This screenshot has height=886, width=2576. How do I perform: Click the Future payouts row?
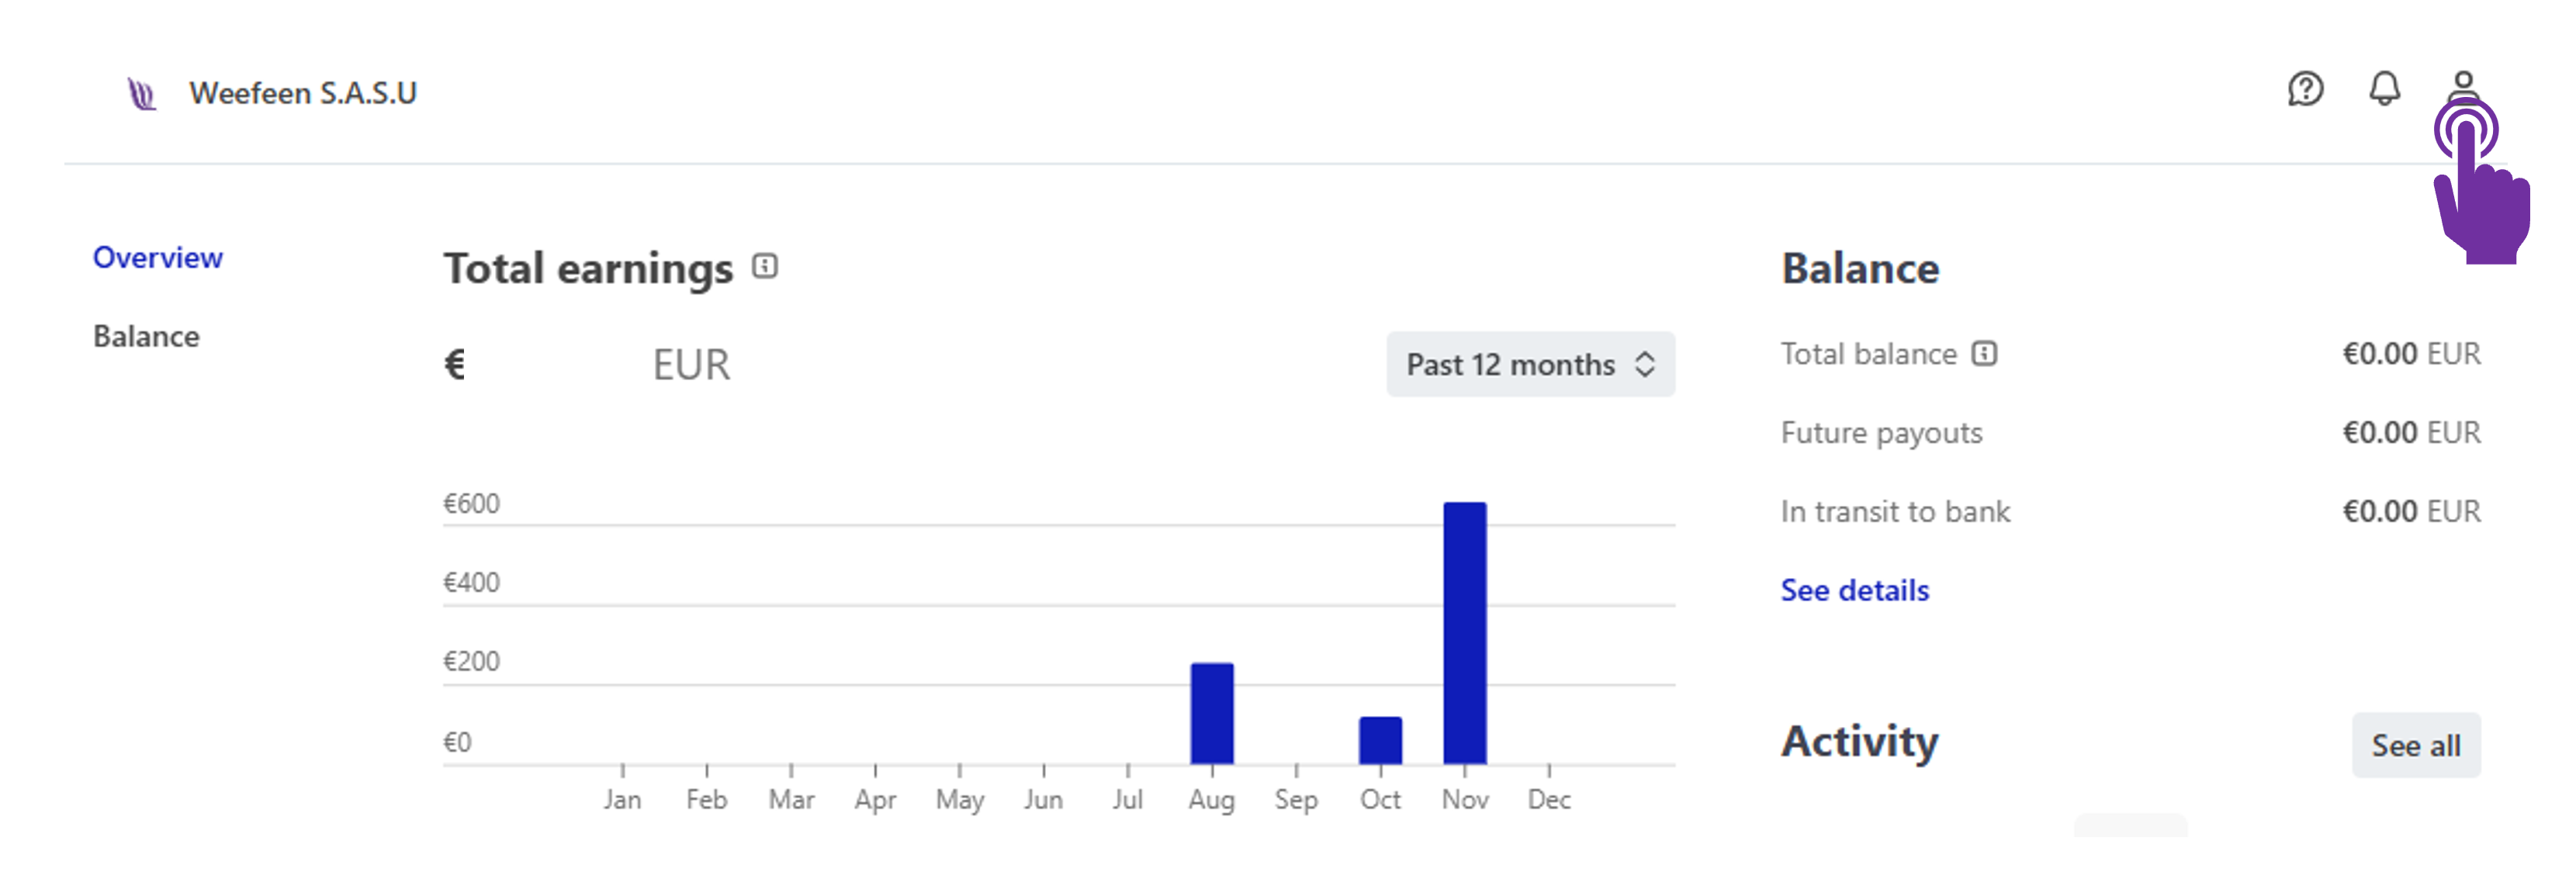(x=1881, y=433)
